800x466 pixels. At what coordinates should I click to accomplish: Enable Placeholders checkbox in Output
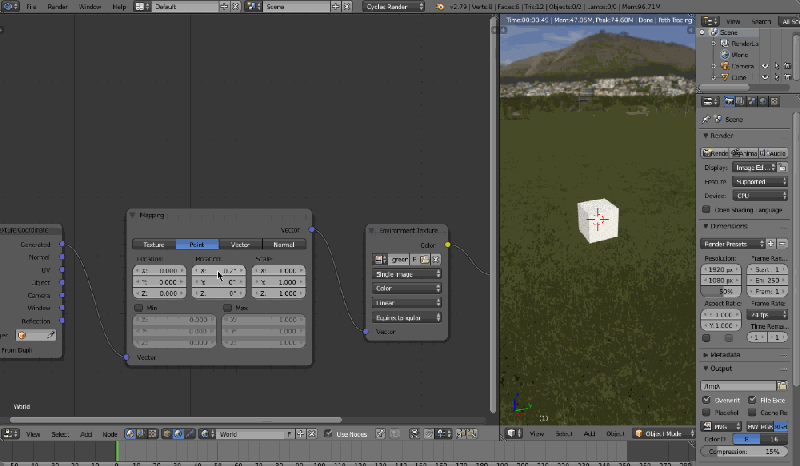[706, 412]
